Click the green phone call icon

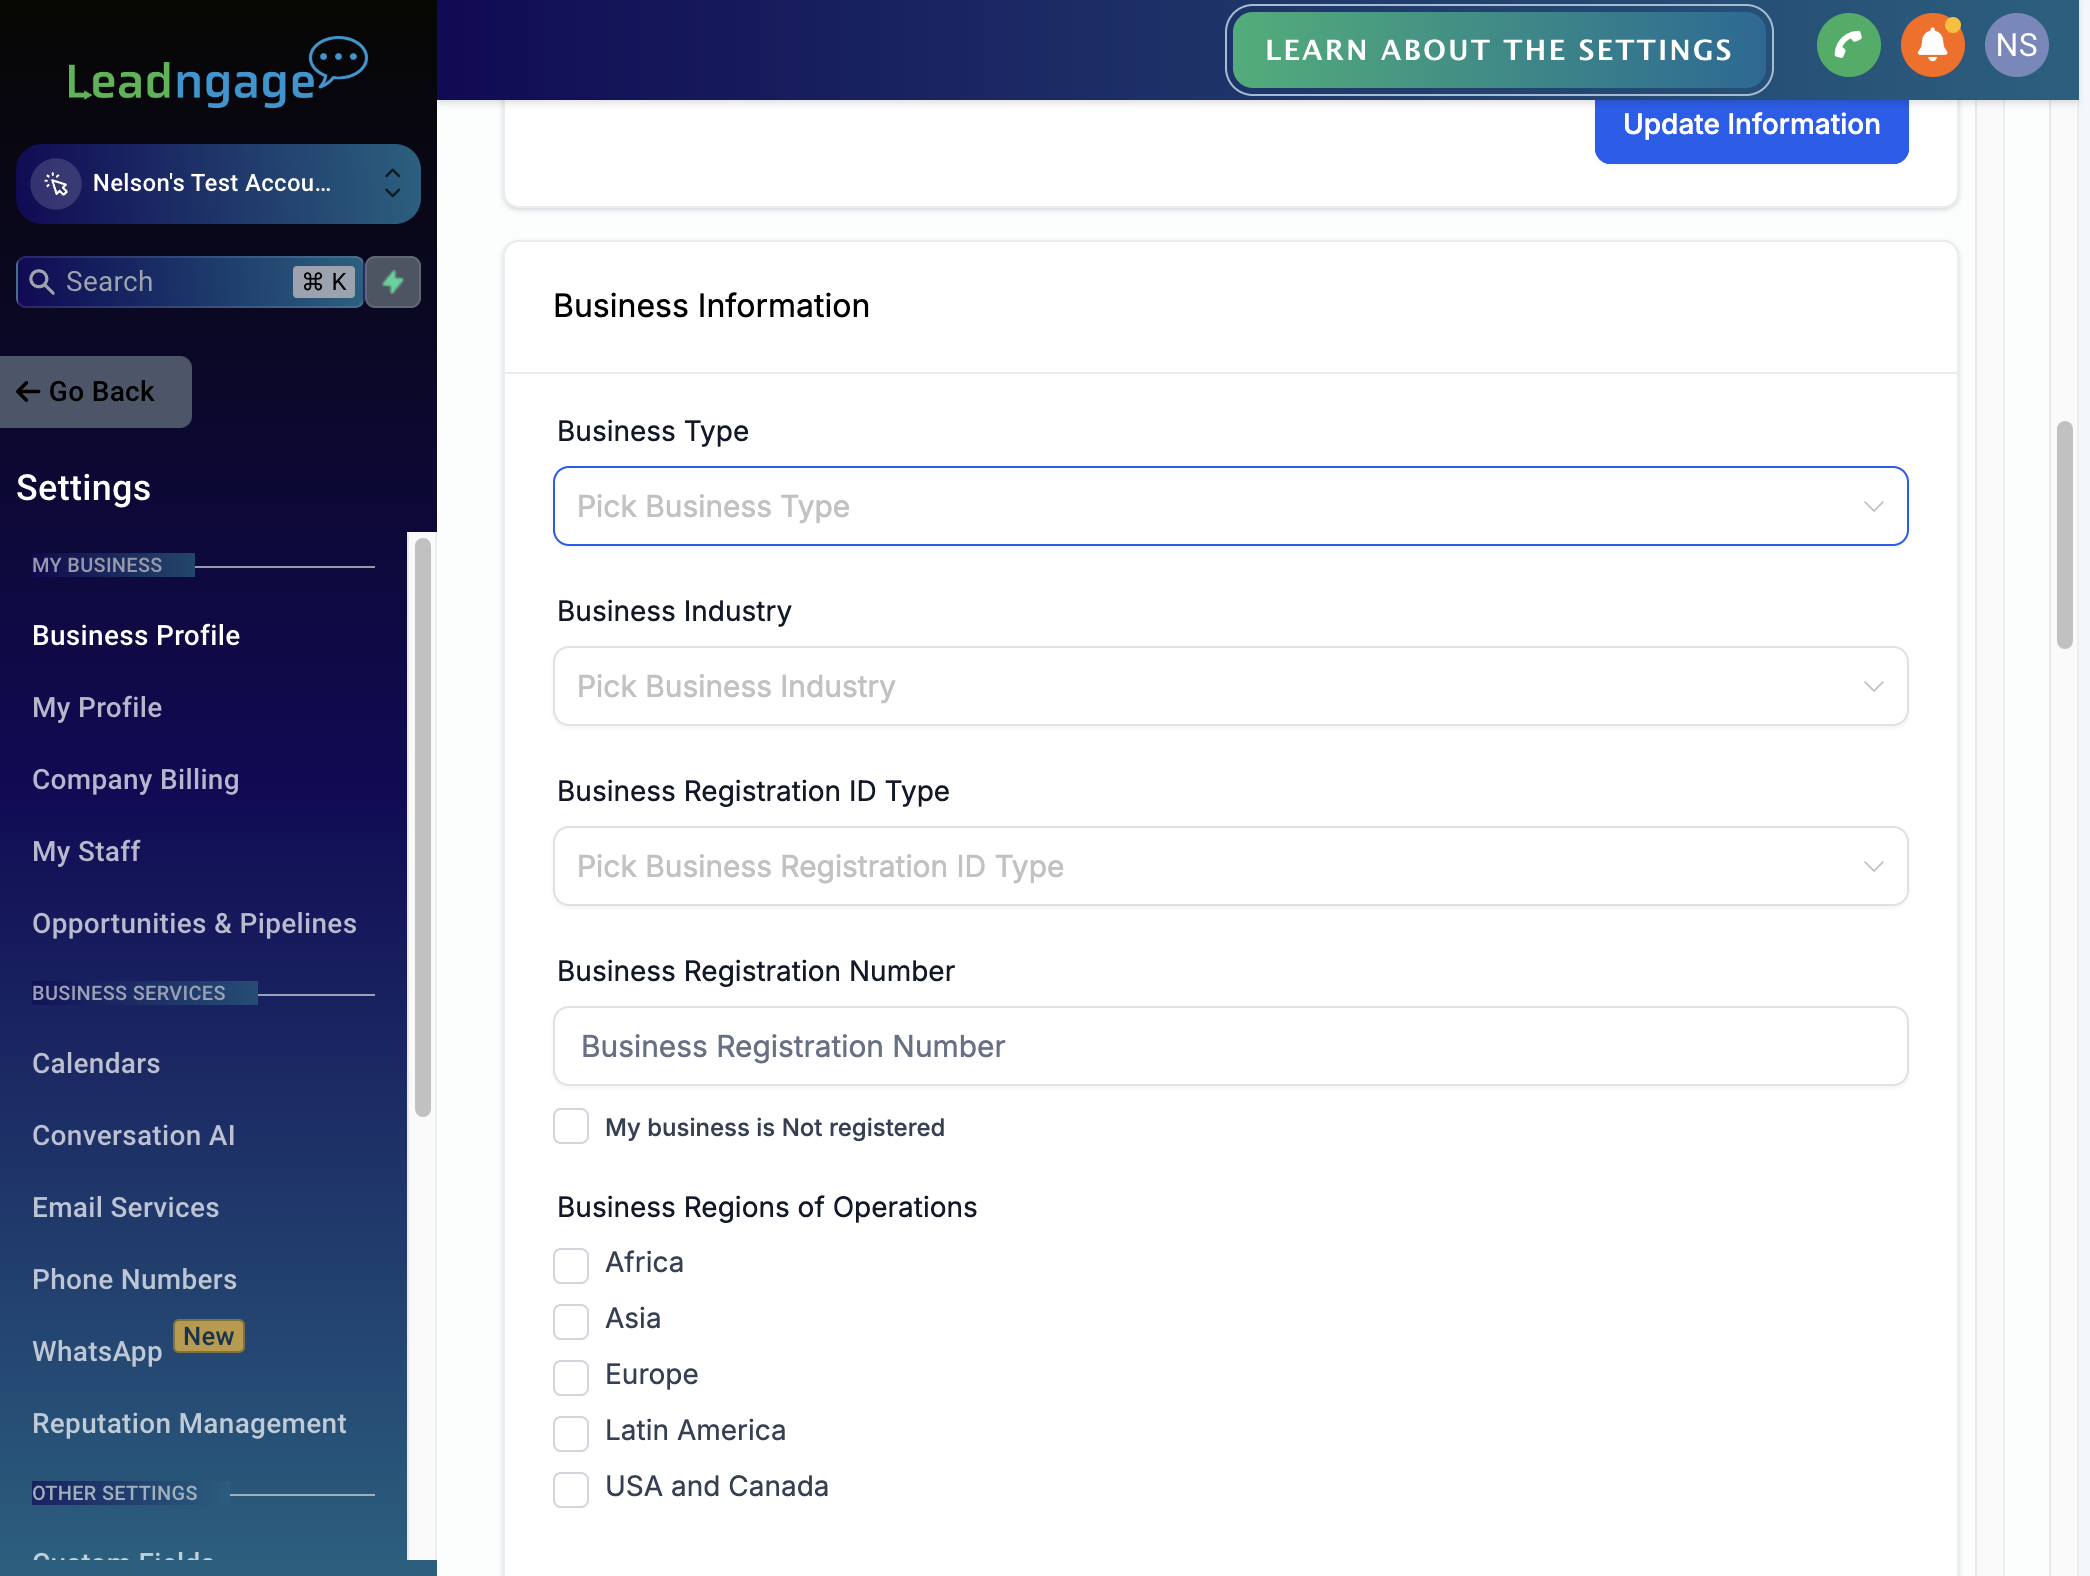[1848, 45]
